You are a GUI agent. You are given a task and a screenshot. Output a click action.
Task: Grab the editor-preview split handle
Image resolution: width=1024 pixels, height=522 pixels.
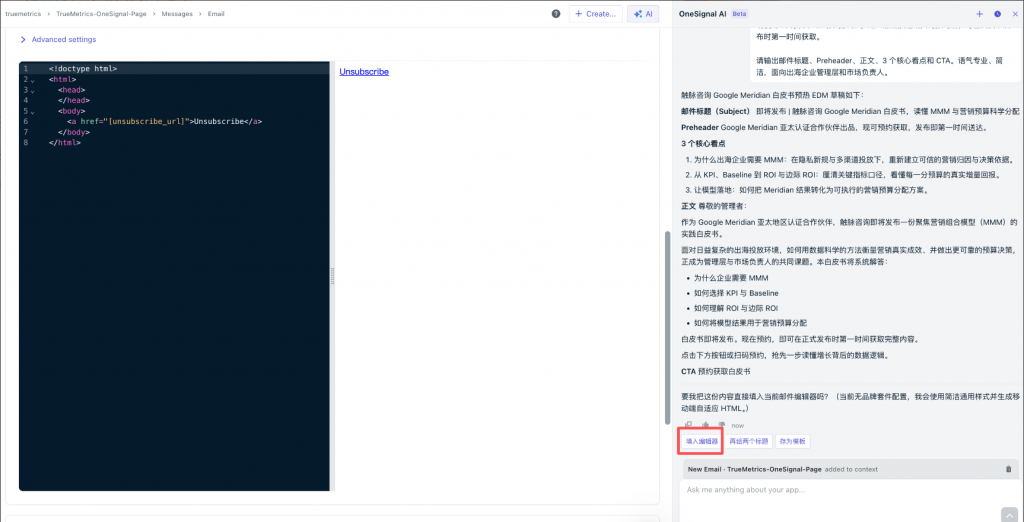point(332,276)
